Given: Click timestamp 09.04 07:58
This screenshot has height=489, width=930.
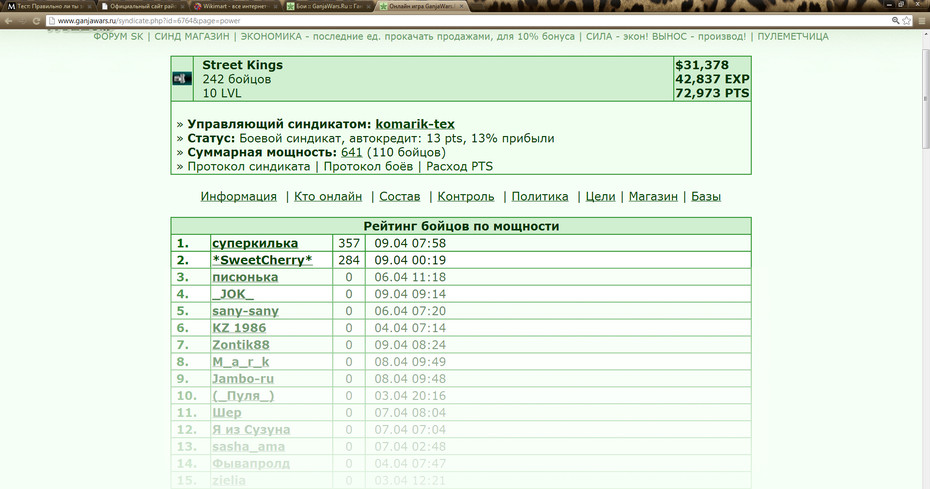Looking at the screenshot, I should pos(410,243).
